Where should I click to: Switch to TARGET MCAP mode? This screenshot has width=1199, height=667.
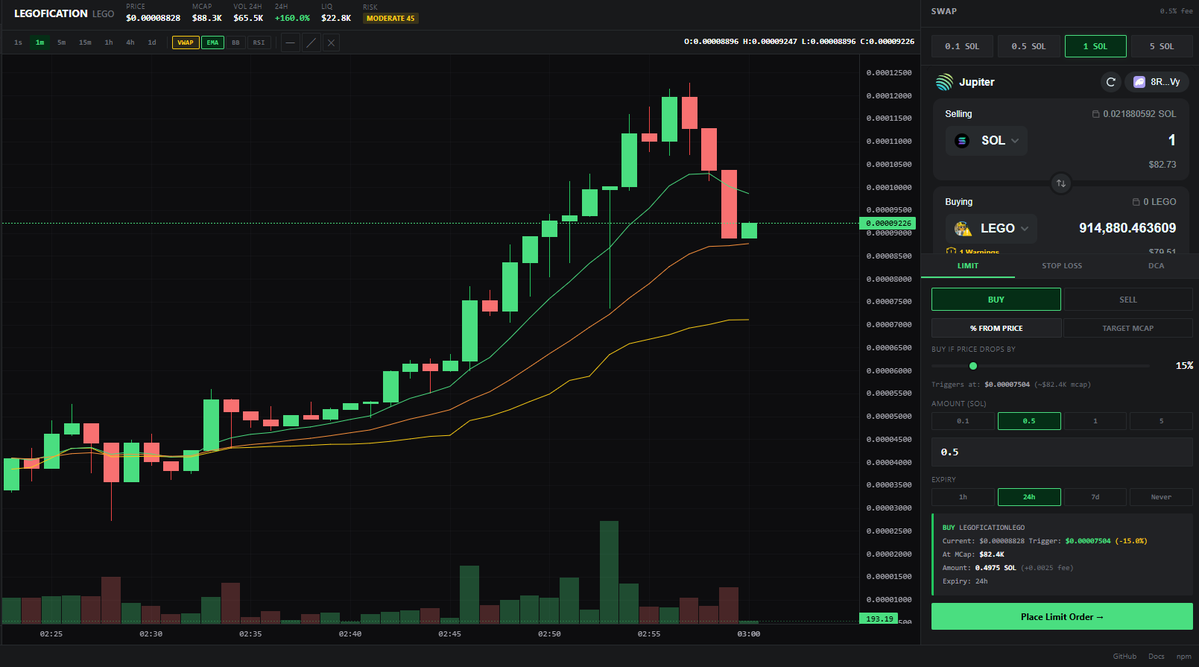click(1128, 328)
